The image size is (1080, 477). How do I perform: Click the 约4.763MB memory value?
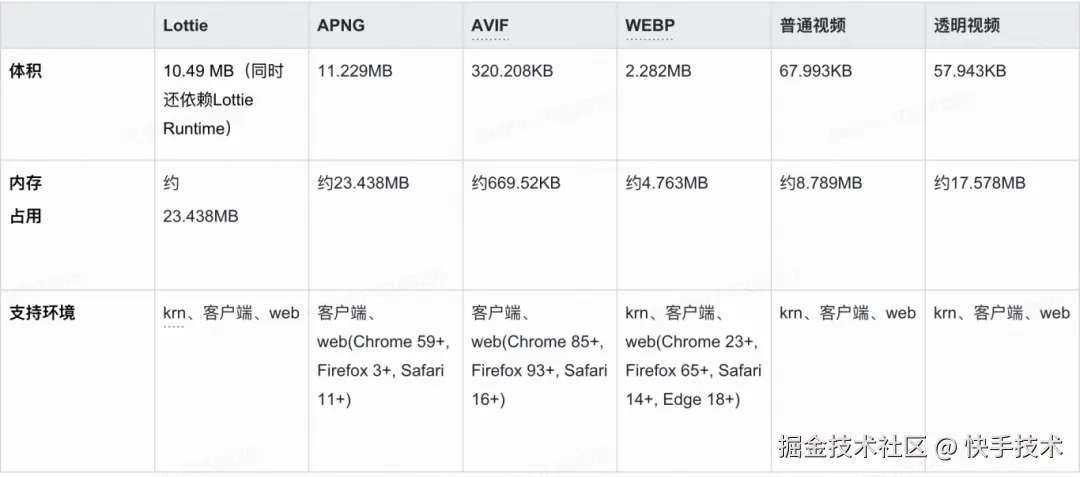666,184
